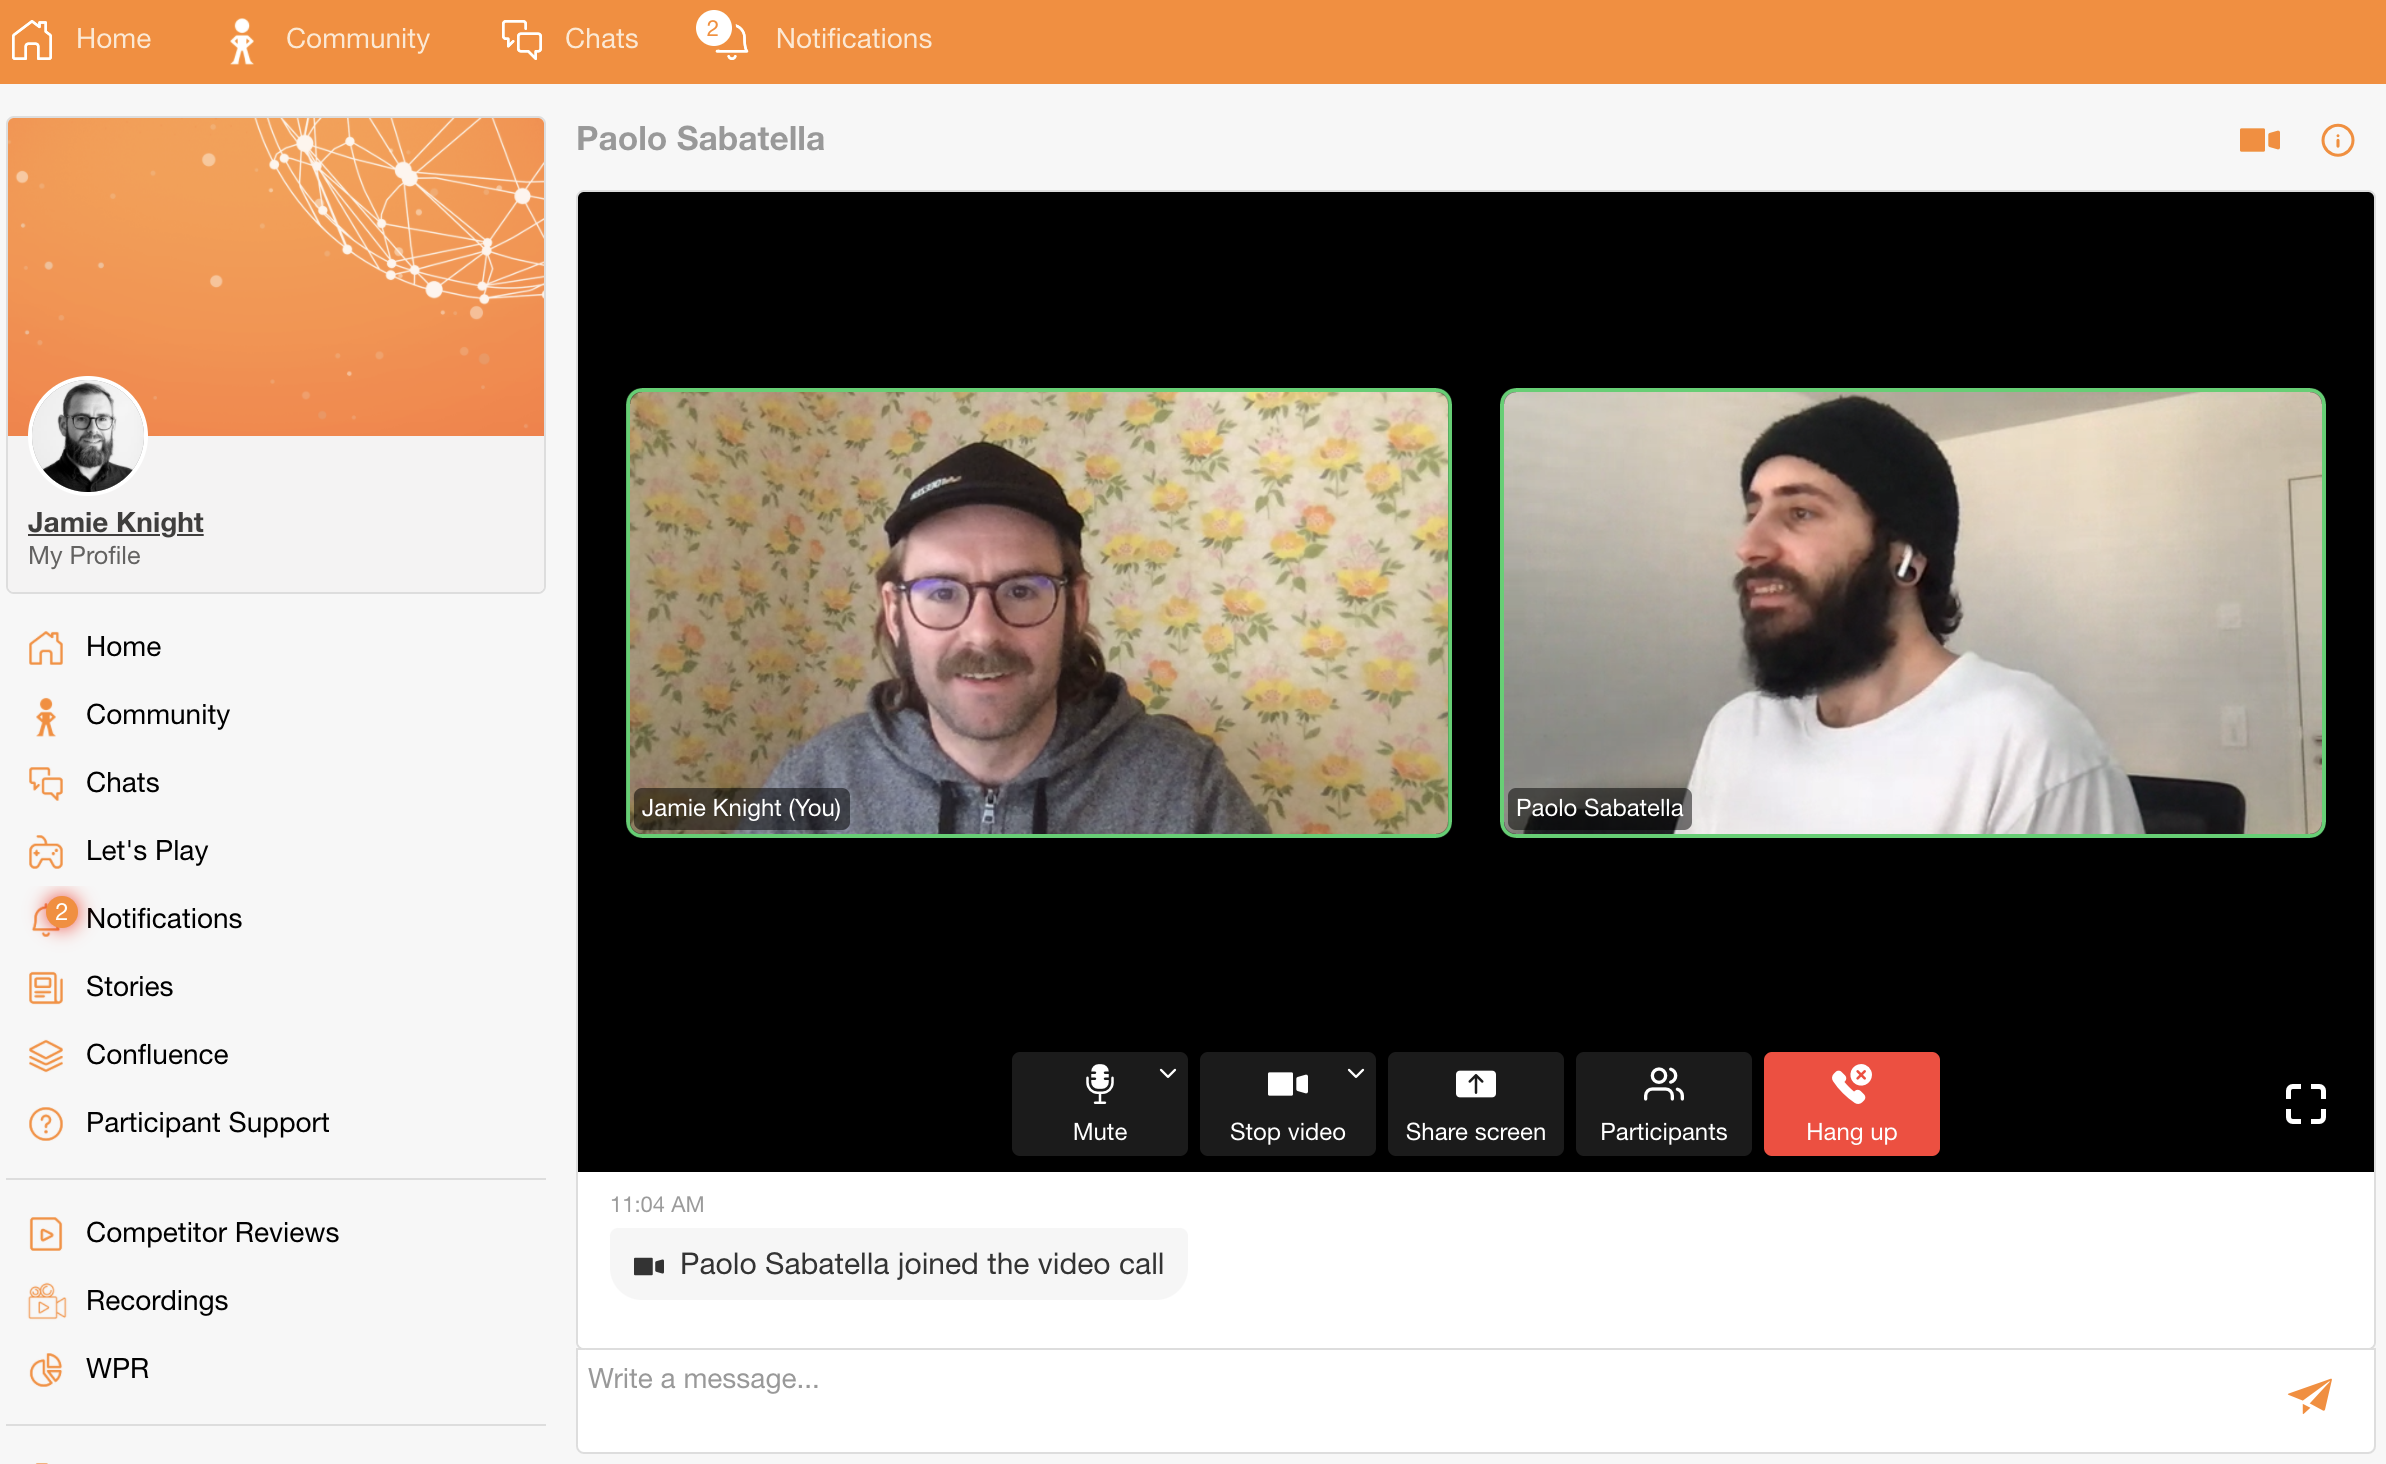2386x1464 pixels.
Task: Open Home from top navigation text
Action: tap(113, 39)
